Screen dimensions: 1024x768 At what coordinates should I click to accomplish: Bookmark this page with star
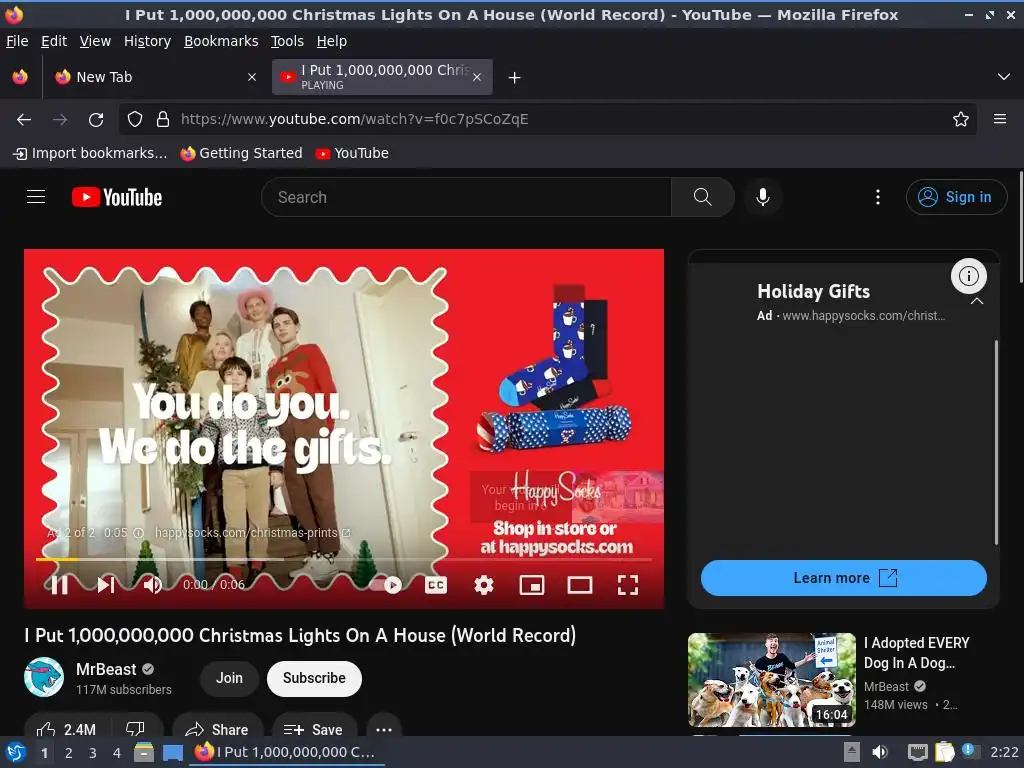960,119
